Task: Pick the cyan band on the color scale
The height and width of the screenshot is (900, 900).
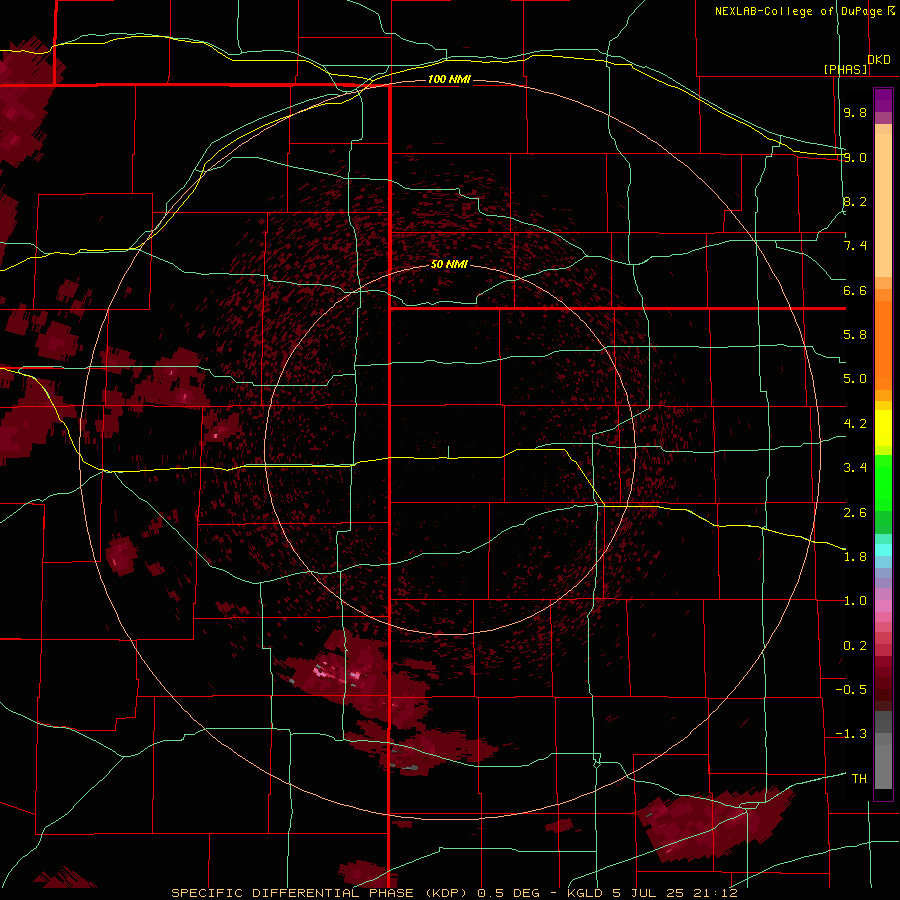Action: point(883,550)
